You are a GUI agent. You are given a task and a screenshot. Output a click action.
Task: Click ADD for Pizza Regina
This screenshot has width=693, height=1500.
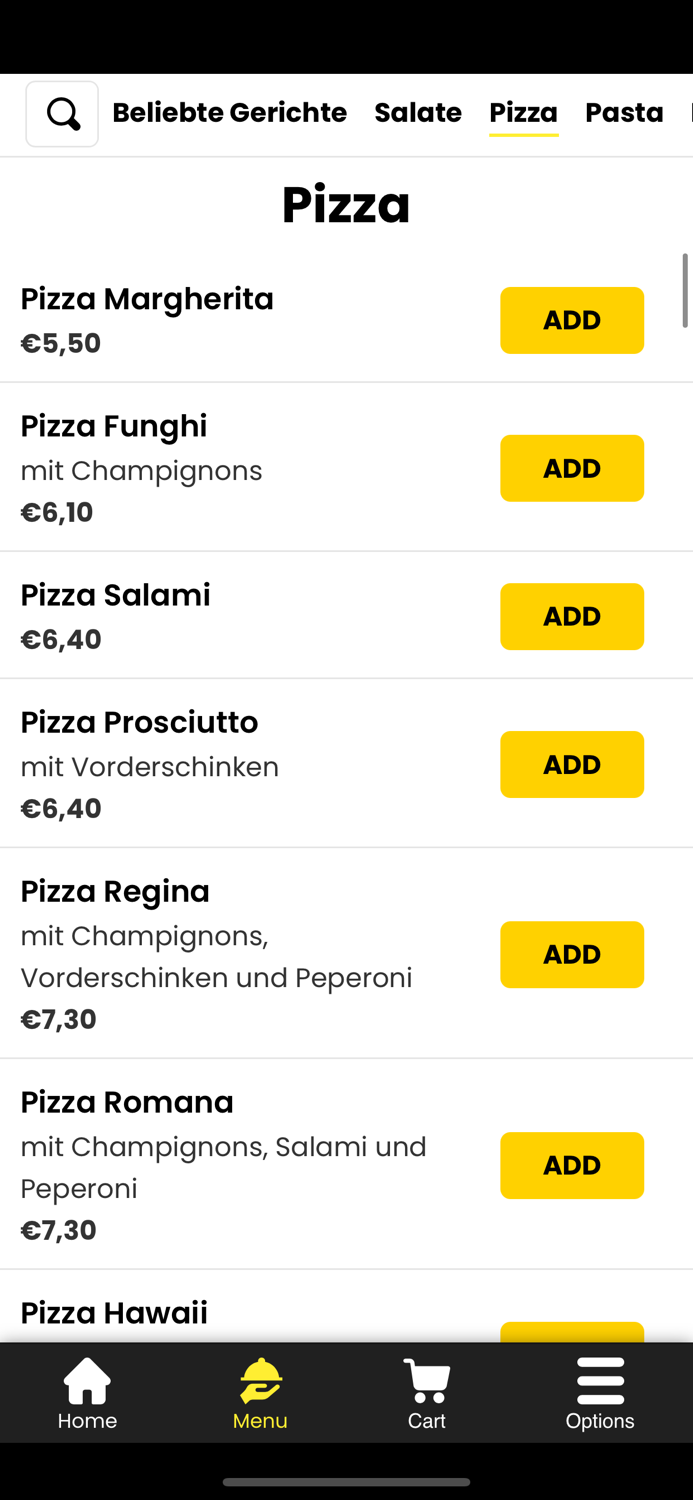(x=572, y=954)
